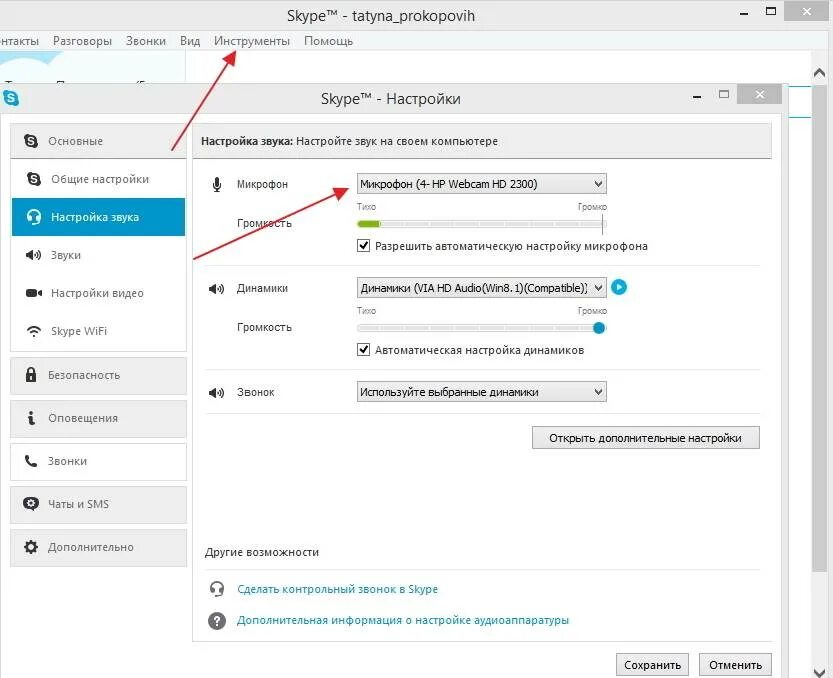Click the speaker icon beside Звонок label
Viewport: 833px width, 678px height.
(216, 393)
